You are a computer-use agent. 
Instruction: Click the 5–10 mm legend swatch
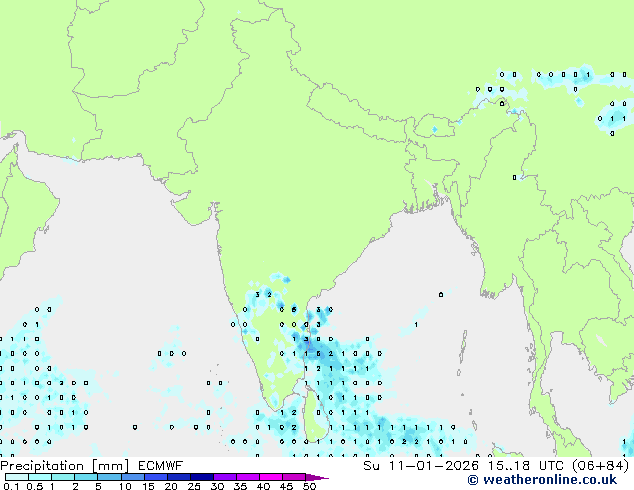(x=109, y=477)
